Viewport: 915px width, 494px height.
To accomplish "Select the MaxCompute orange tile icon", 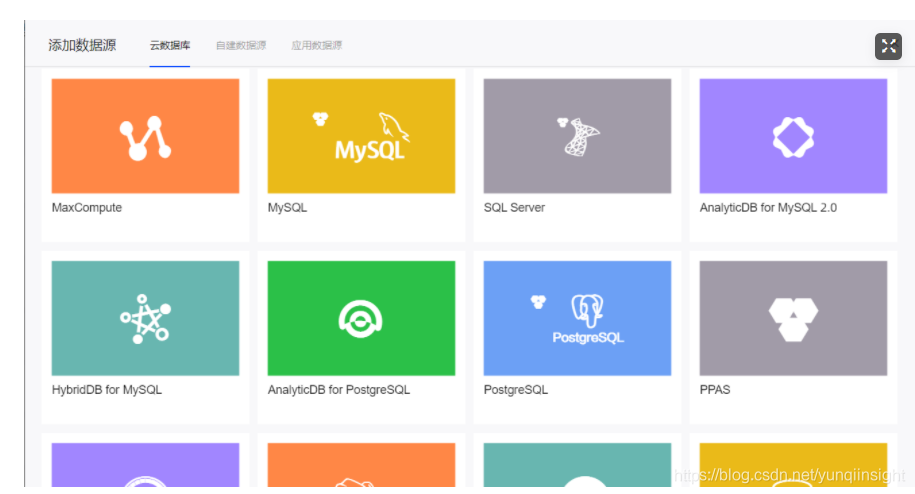I will [145, 136].
